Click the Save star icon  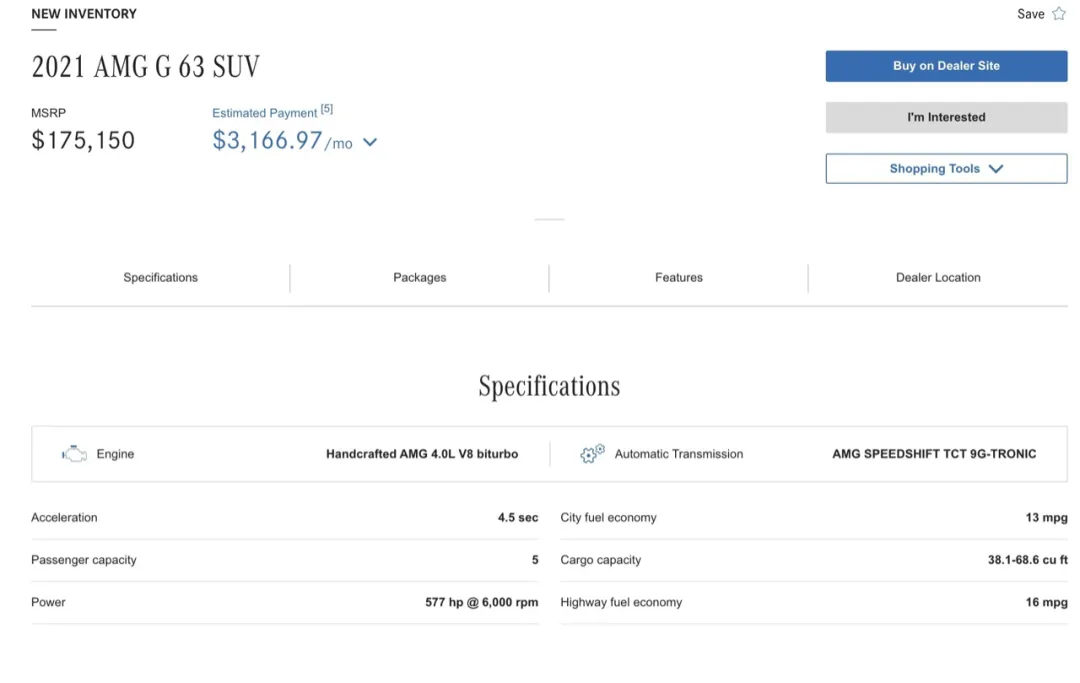(x=1059, y=14)
